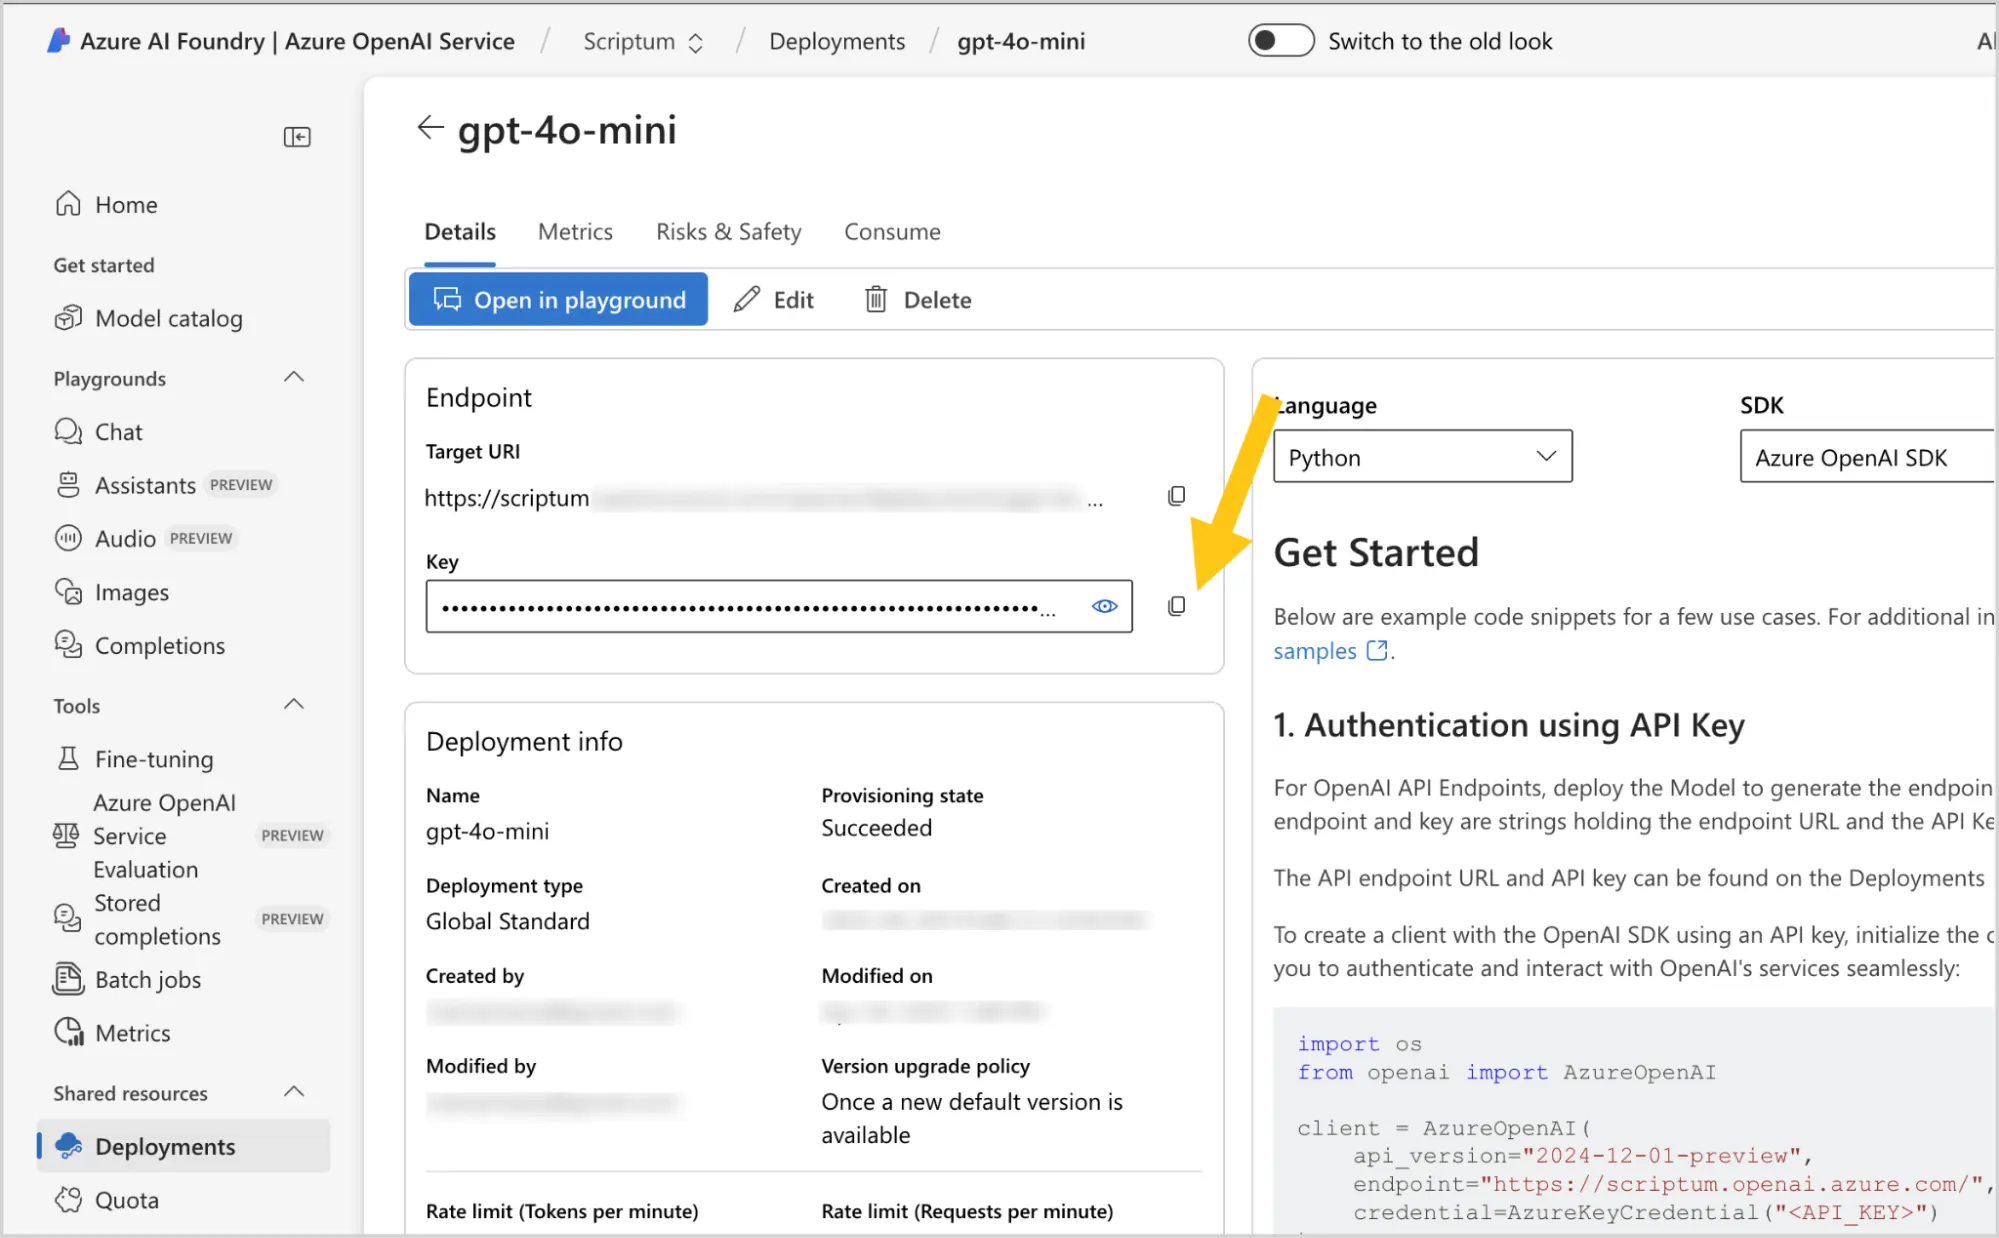
Task: Select the Details tab
Action: (x=460, y=232)
